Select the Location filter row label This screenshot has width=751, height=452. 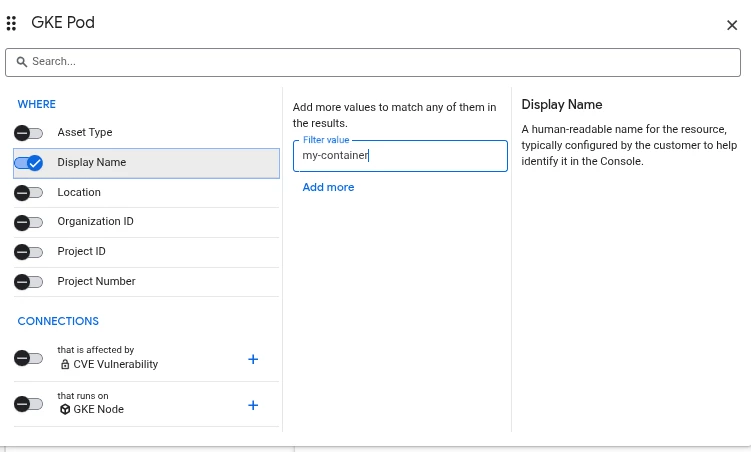[79, 192]
